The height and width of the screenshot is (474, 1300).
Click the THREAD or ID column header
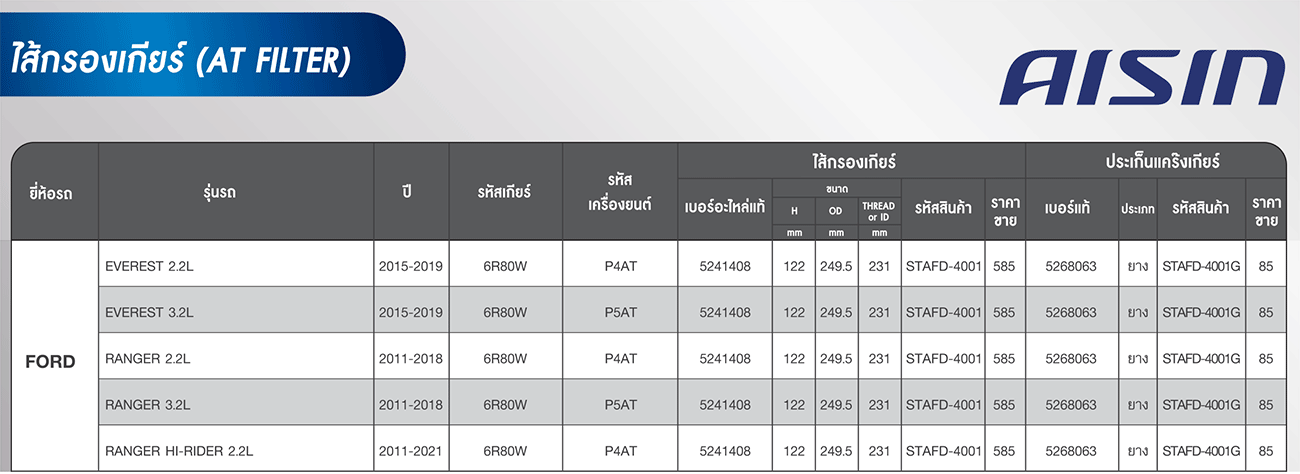coord(879,212)
